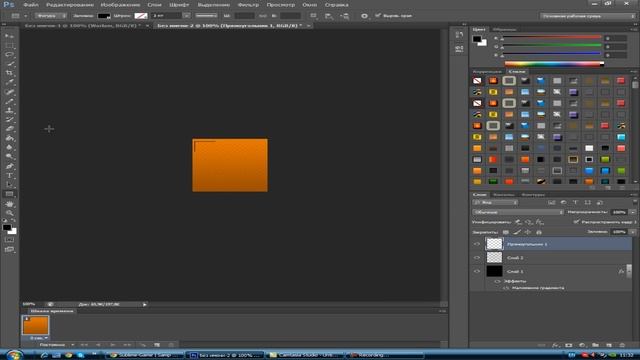Lock all padlock icon
This screenshot has width=640, height=360.
pyautogui.click(x=539, y=232)
